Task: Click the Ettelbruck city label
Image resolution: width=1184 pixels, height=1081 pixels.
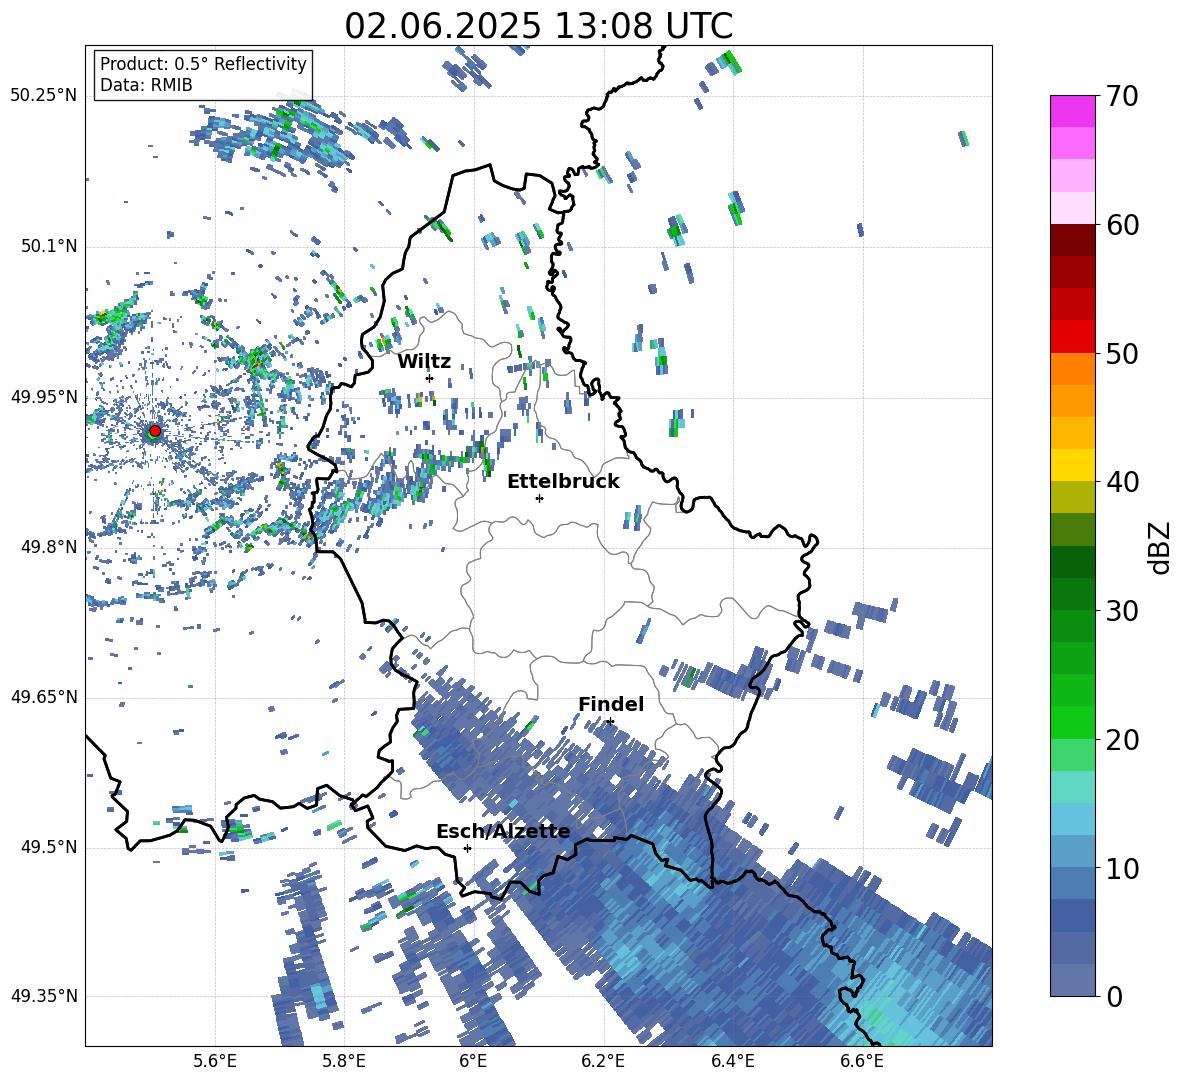Action: (x=563, y=482)
